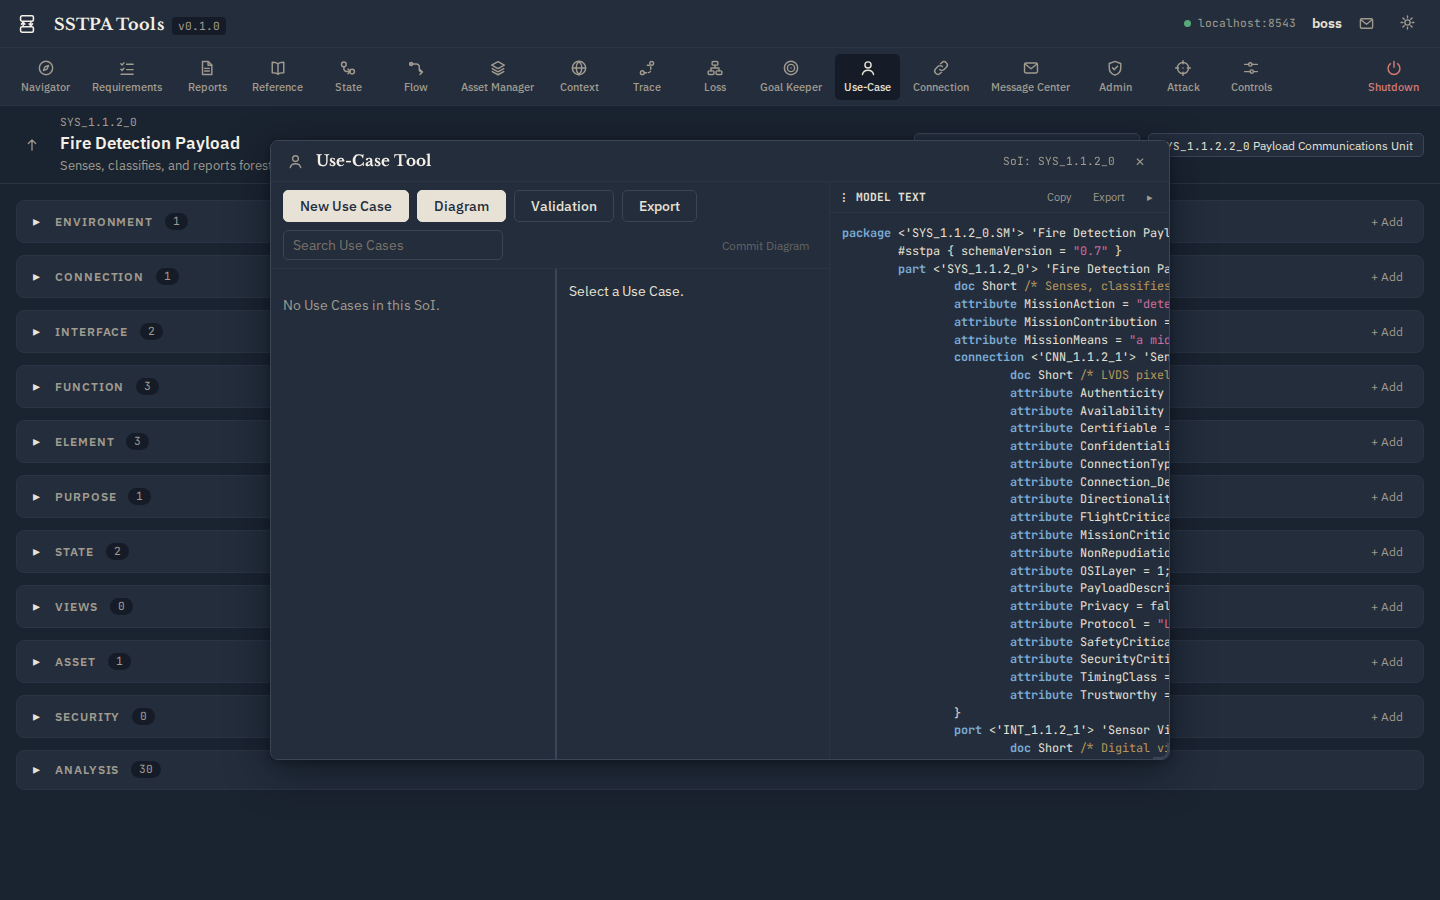
Task: Open the Asset Manager tool
Action: tap(497, 77)
